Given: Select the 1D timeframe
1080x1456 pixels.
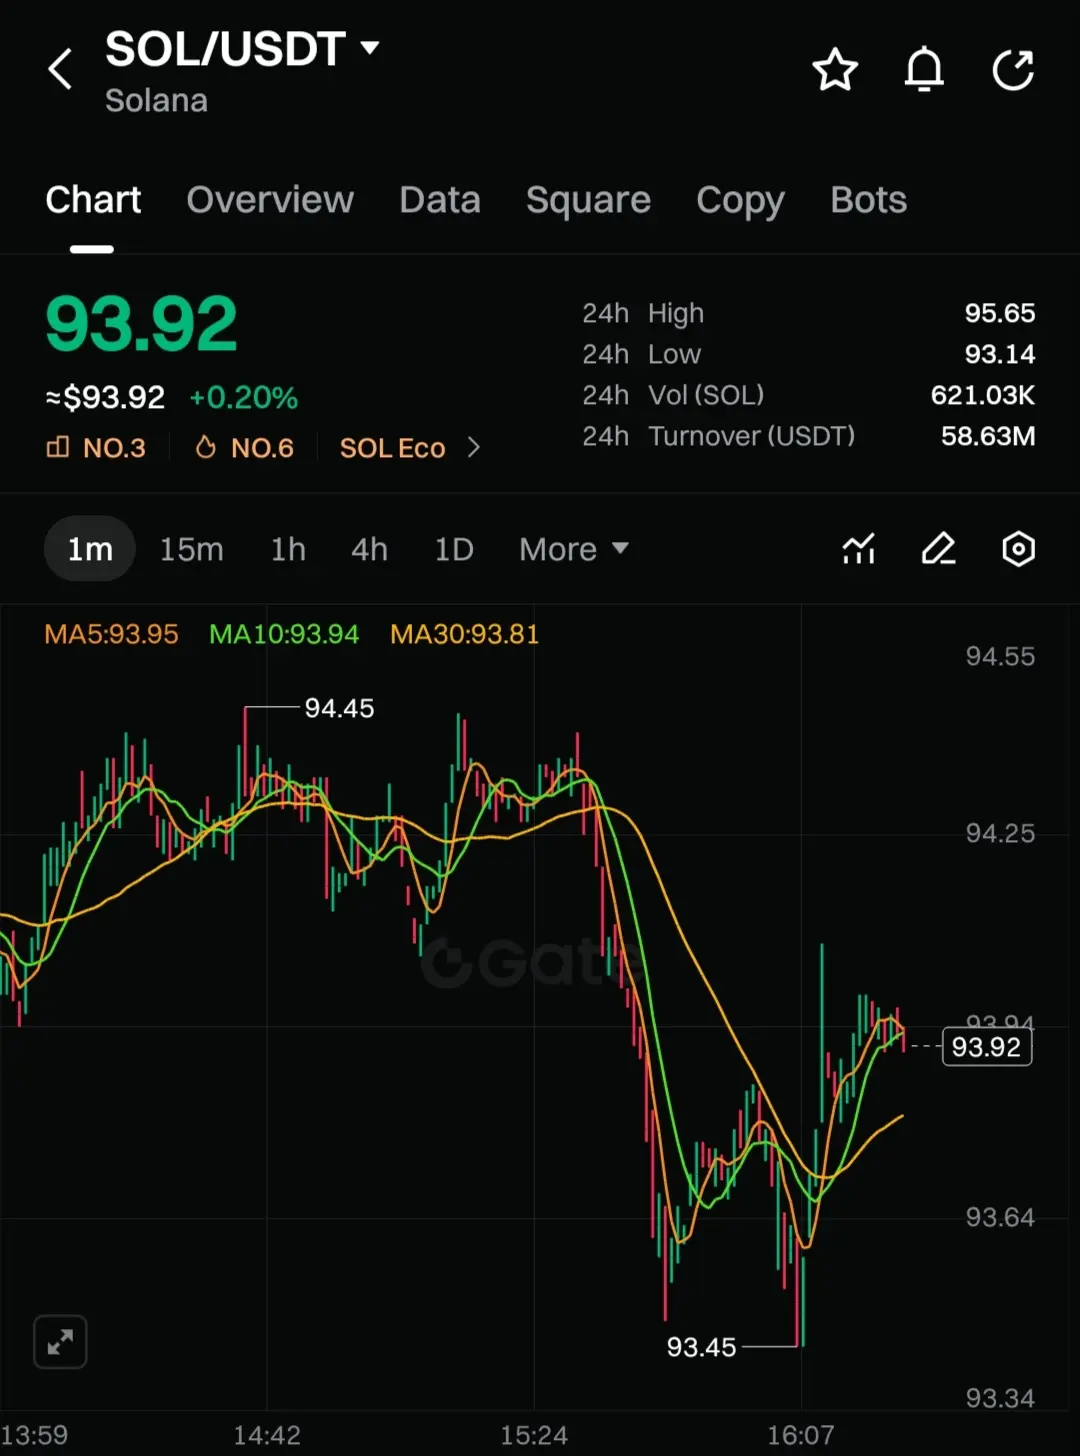Looking at the screenshot, I should (454, 549).
